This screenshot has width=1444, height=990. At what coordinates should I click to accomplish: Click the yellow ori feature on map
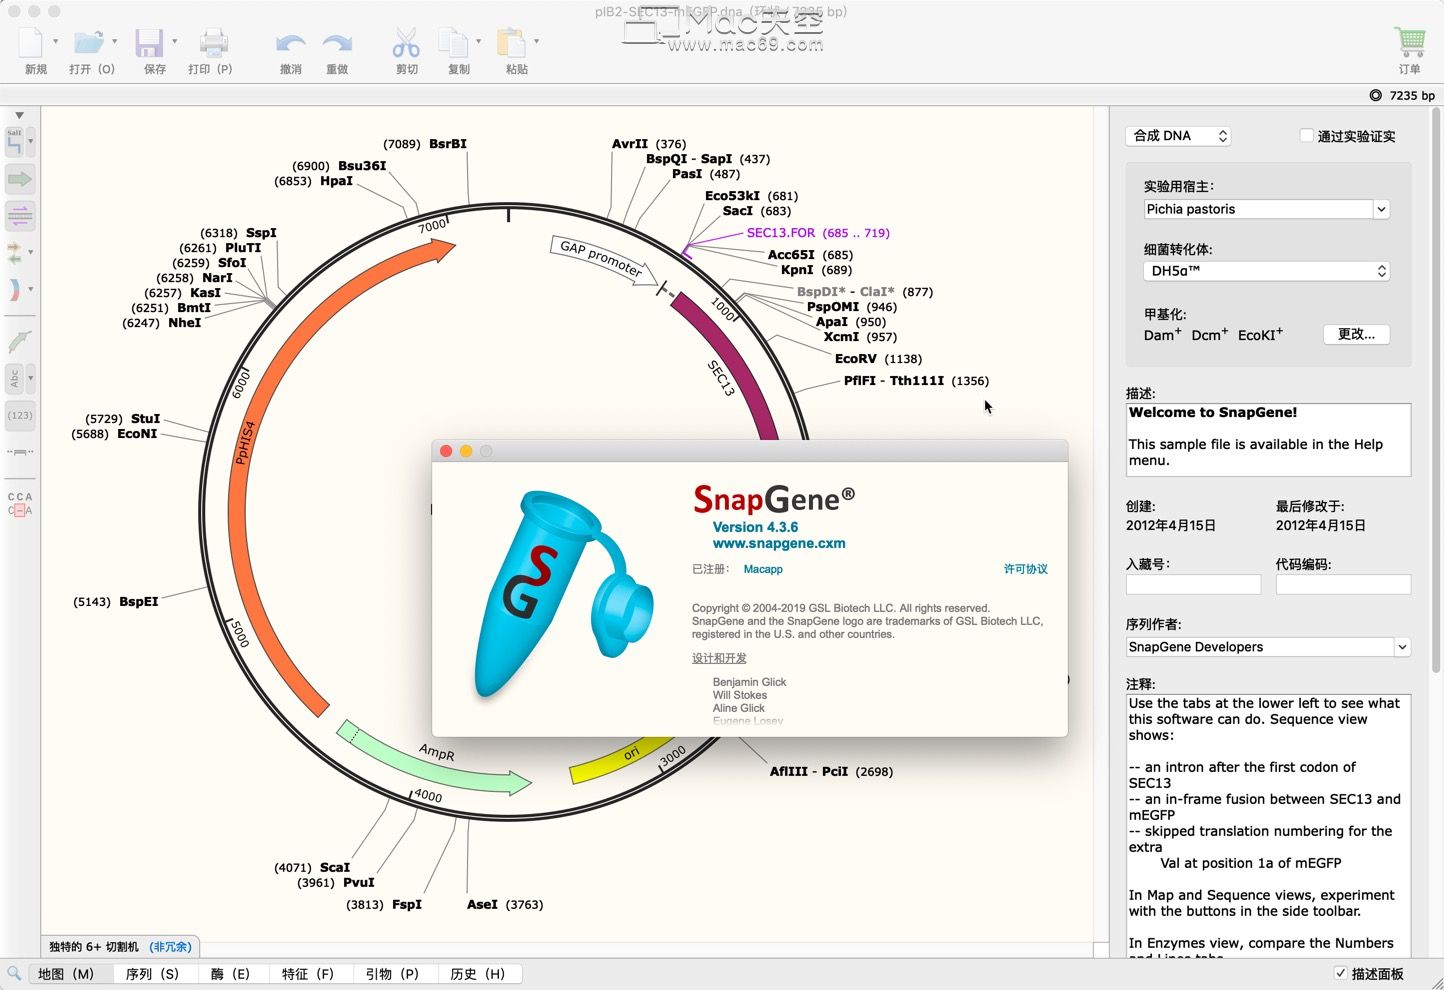[x=620, y=760]
